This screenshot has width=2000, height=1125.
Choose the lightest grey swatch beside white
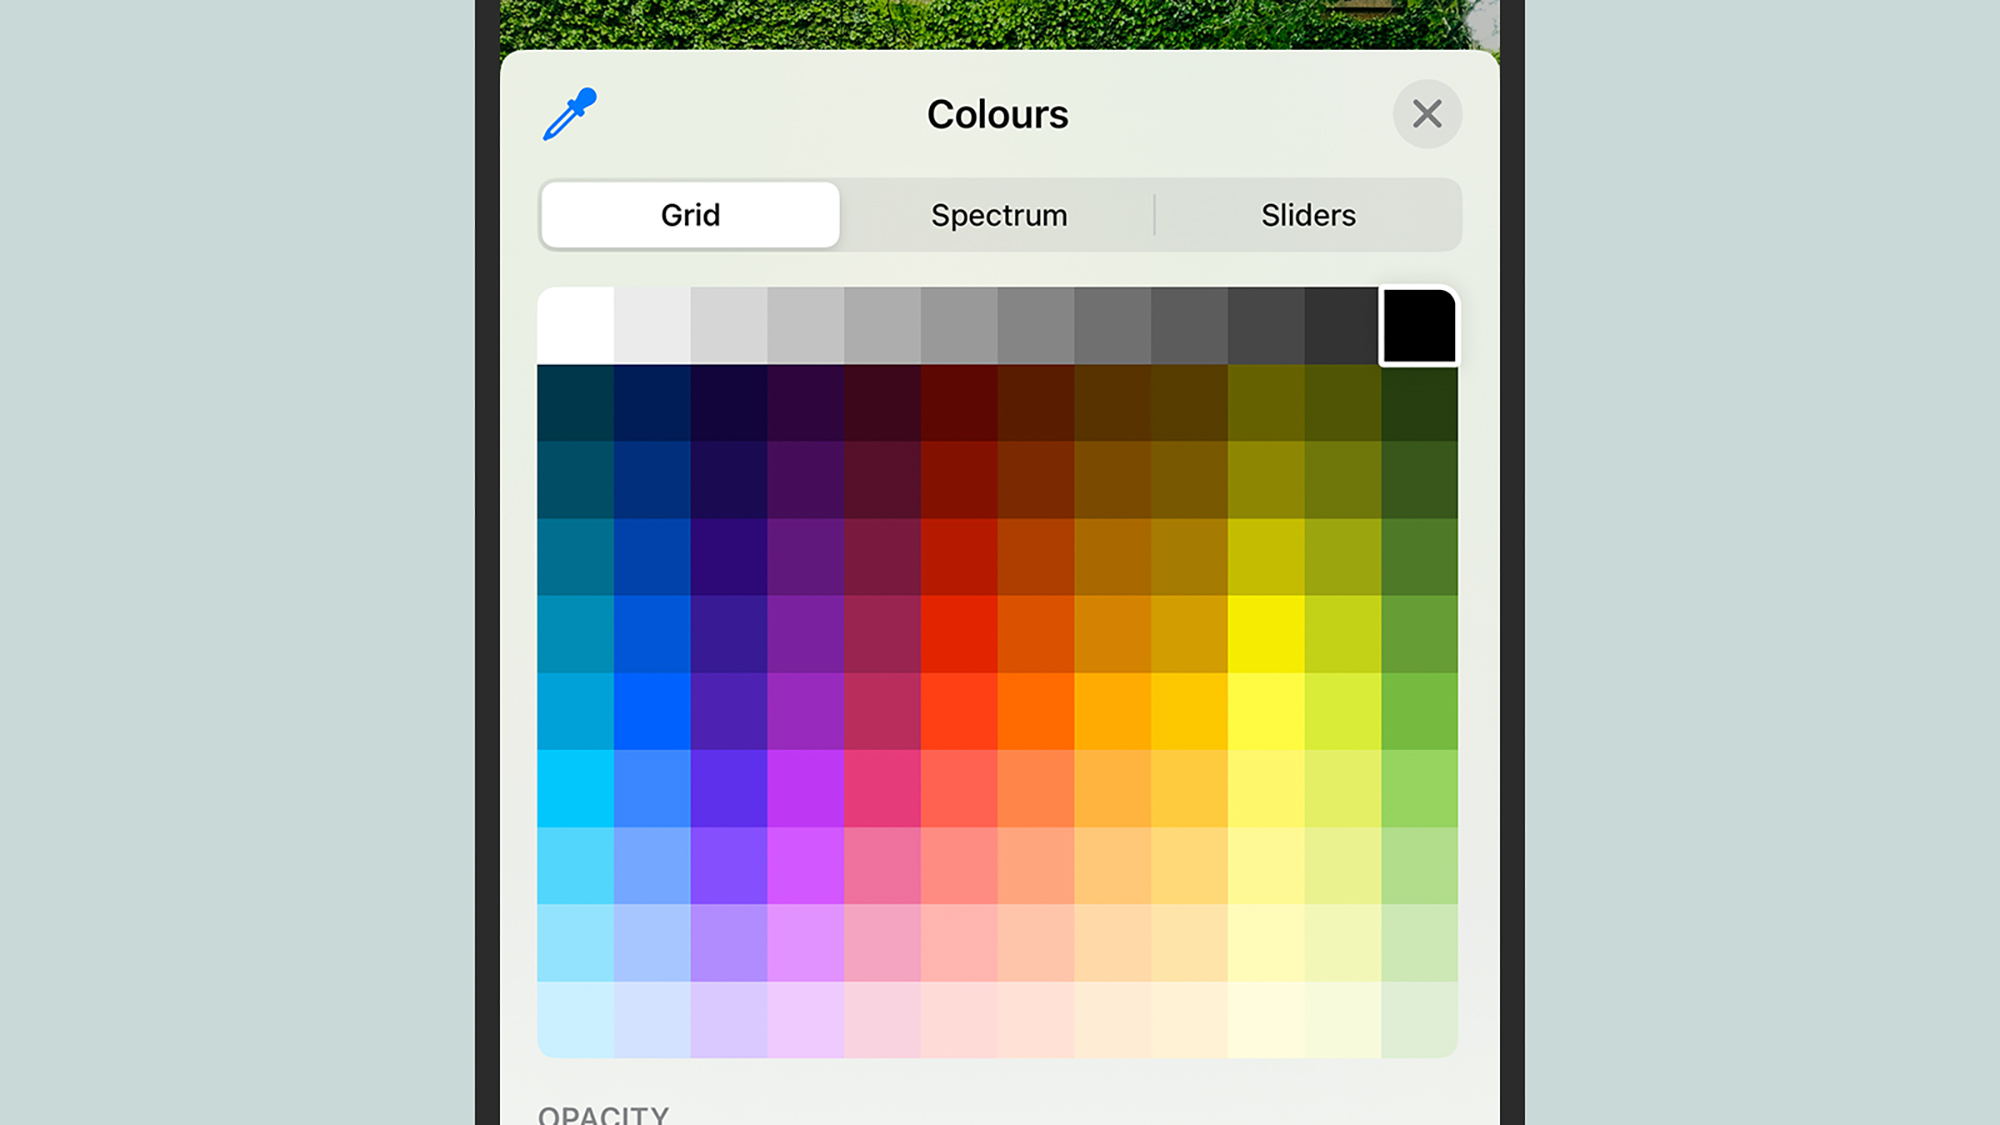point(652,326)
